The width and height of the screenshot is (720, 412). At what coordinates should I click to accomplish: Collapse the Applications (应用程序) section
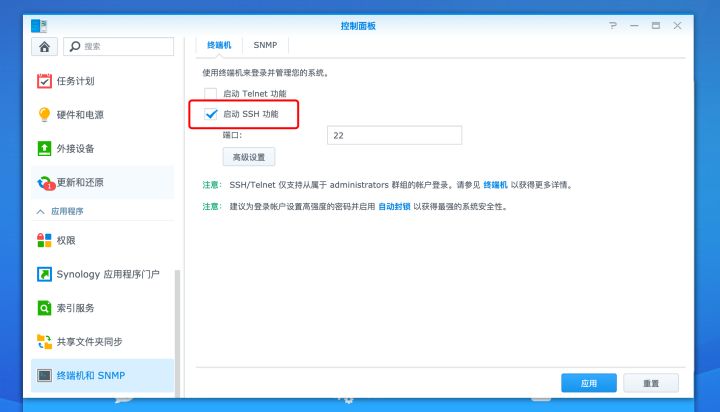pyautogui.click(x=41, y=212)
